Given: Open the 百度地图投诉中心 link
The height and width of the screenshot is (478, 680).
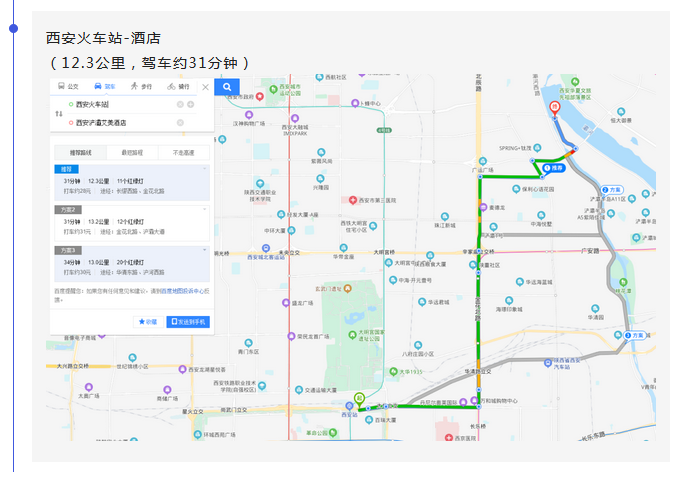Looking at the screenshot, I should point(182,291).
